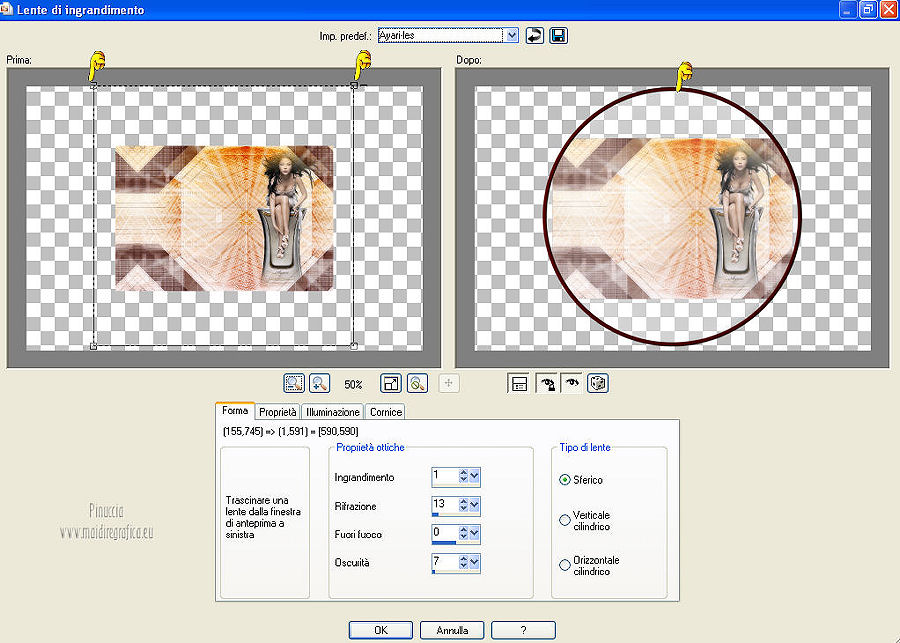This screenshot has height=643, width=900.
Task: Click the fit preview to window icon
Action: [x=391, y=383]
